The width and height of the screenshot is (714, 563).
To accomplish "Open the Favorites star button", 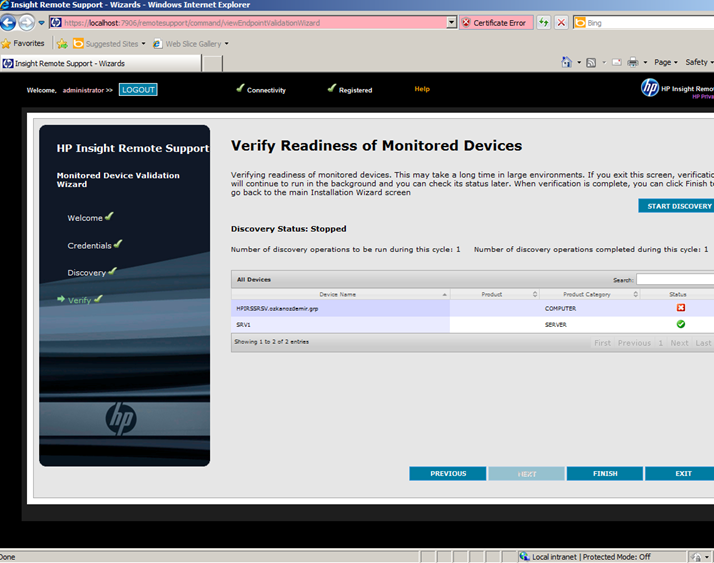I will [23, 43].
